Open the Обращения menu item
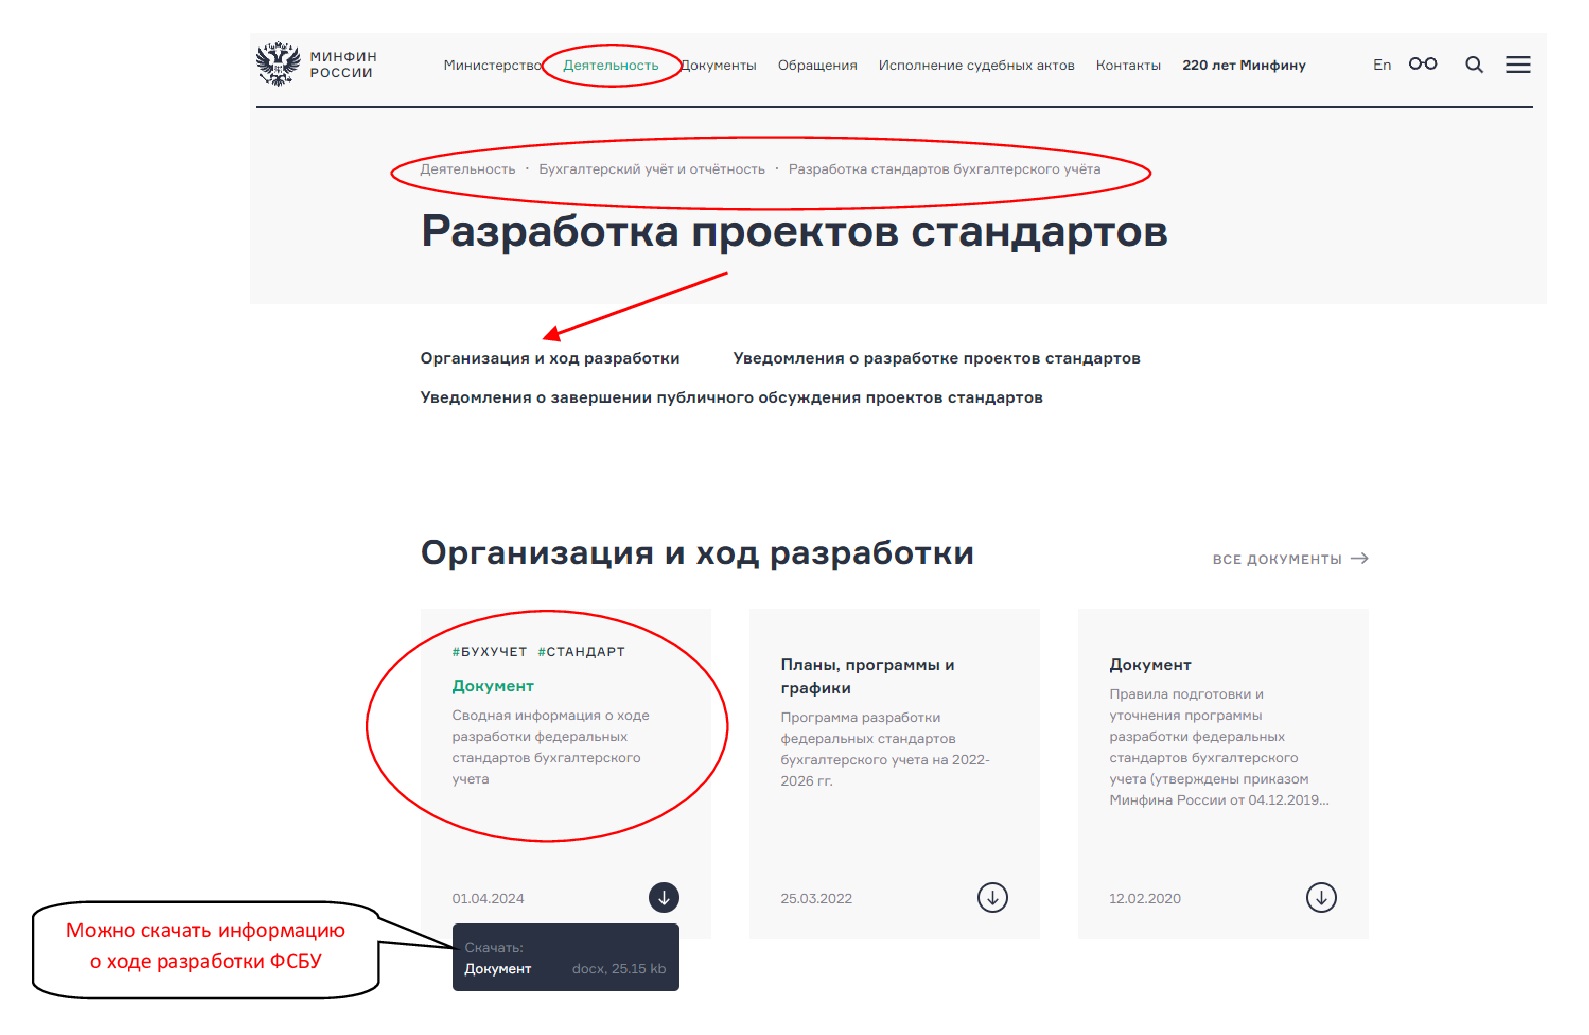 click(x=818, y=65)
